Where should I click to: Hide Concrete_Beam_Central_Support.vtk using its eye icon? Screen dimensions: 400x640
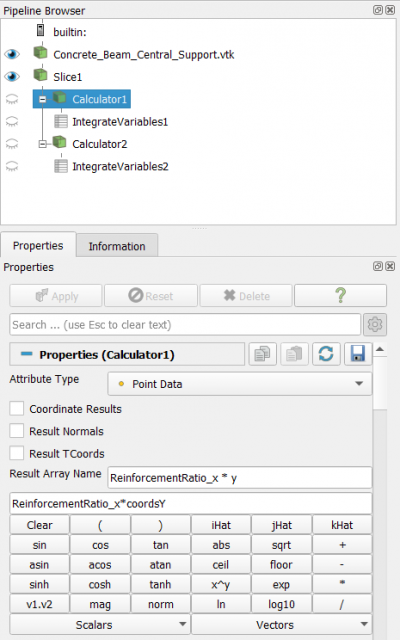coord(12,54)
